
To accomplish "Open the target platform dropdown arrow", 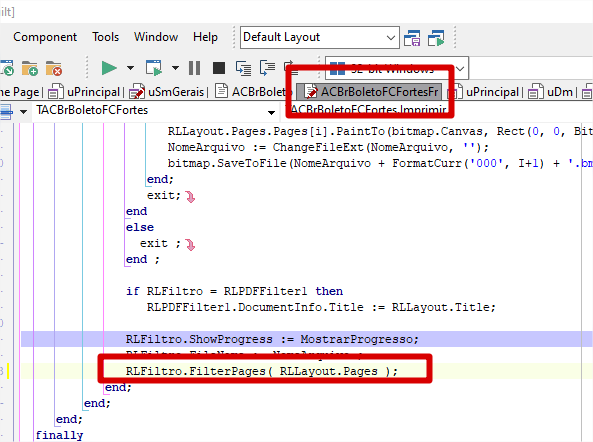I will click(460, 69).
